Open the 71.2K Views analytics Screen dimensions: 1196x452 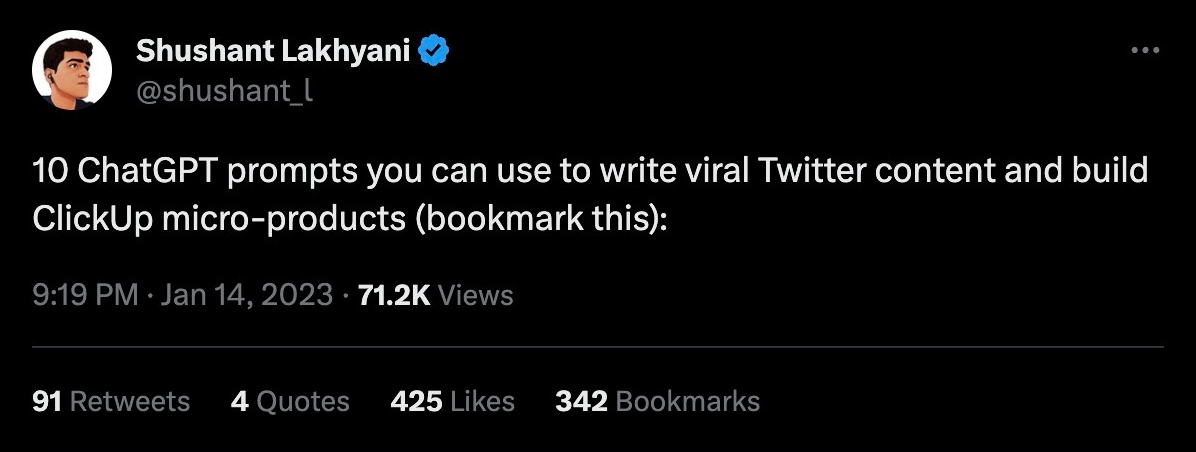point(435,295)
